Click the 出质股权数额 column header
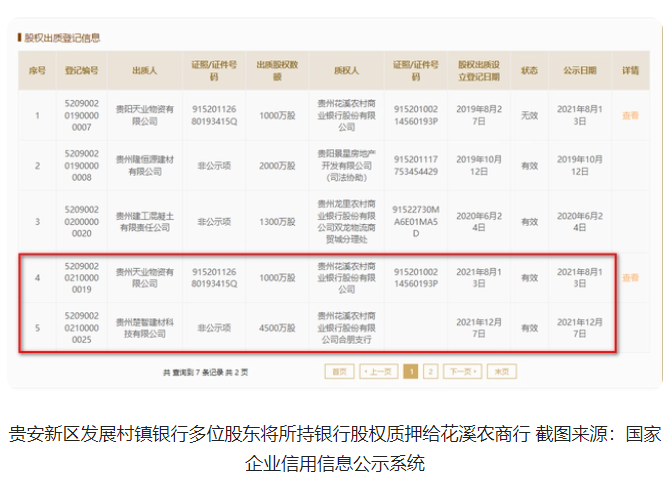 tap(277, 71)
